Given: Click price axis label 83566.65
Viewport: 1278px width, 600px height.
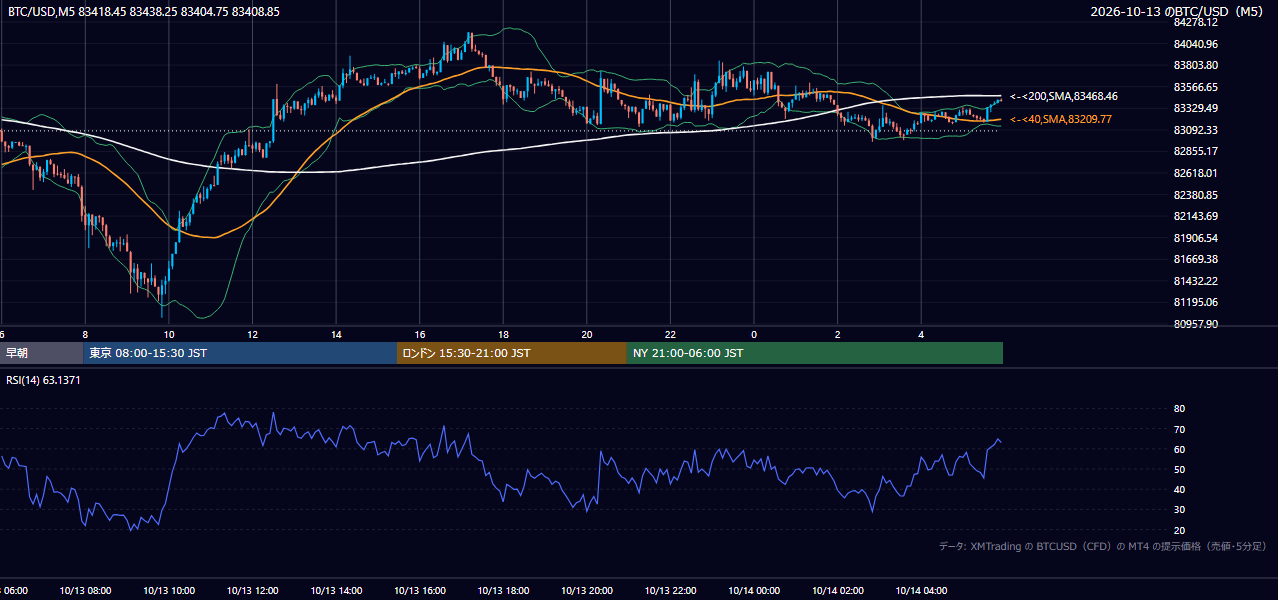Looking at the screenshot, I should click(x=1196, y=87).
